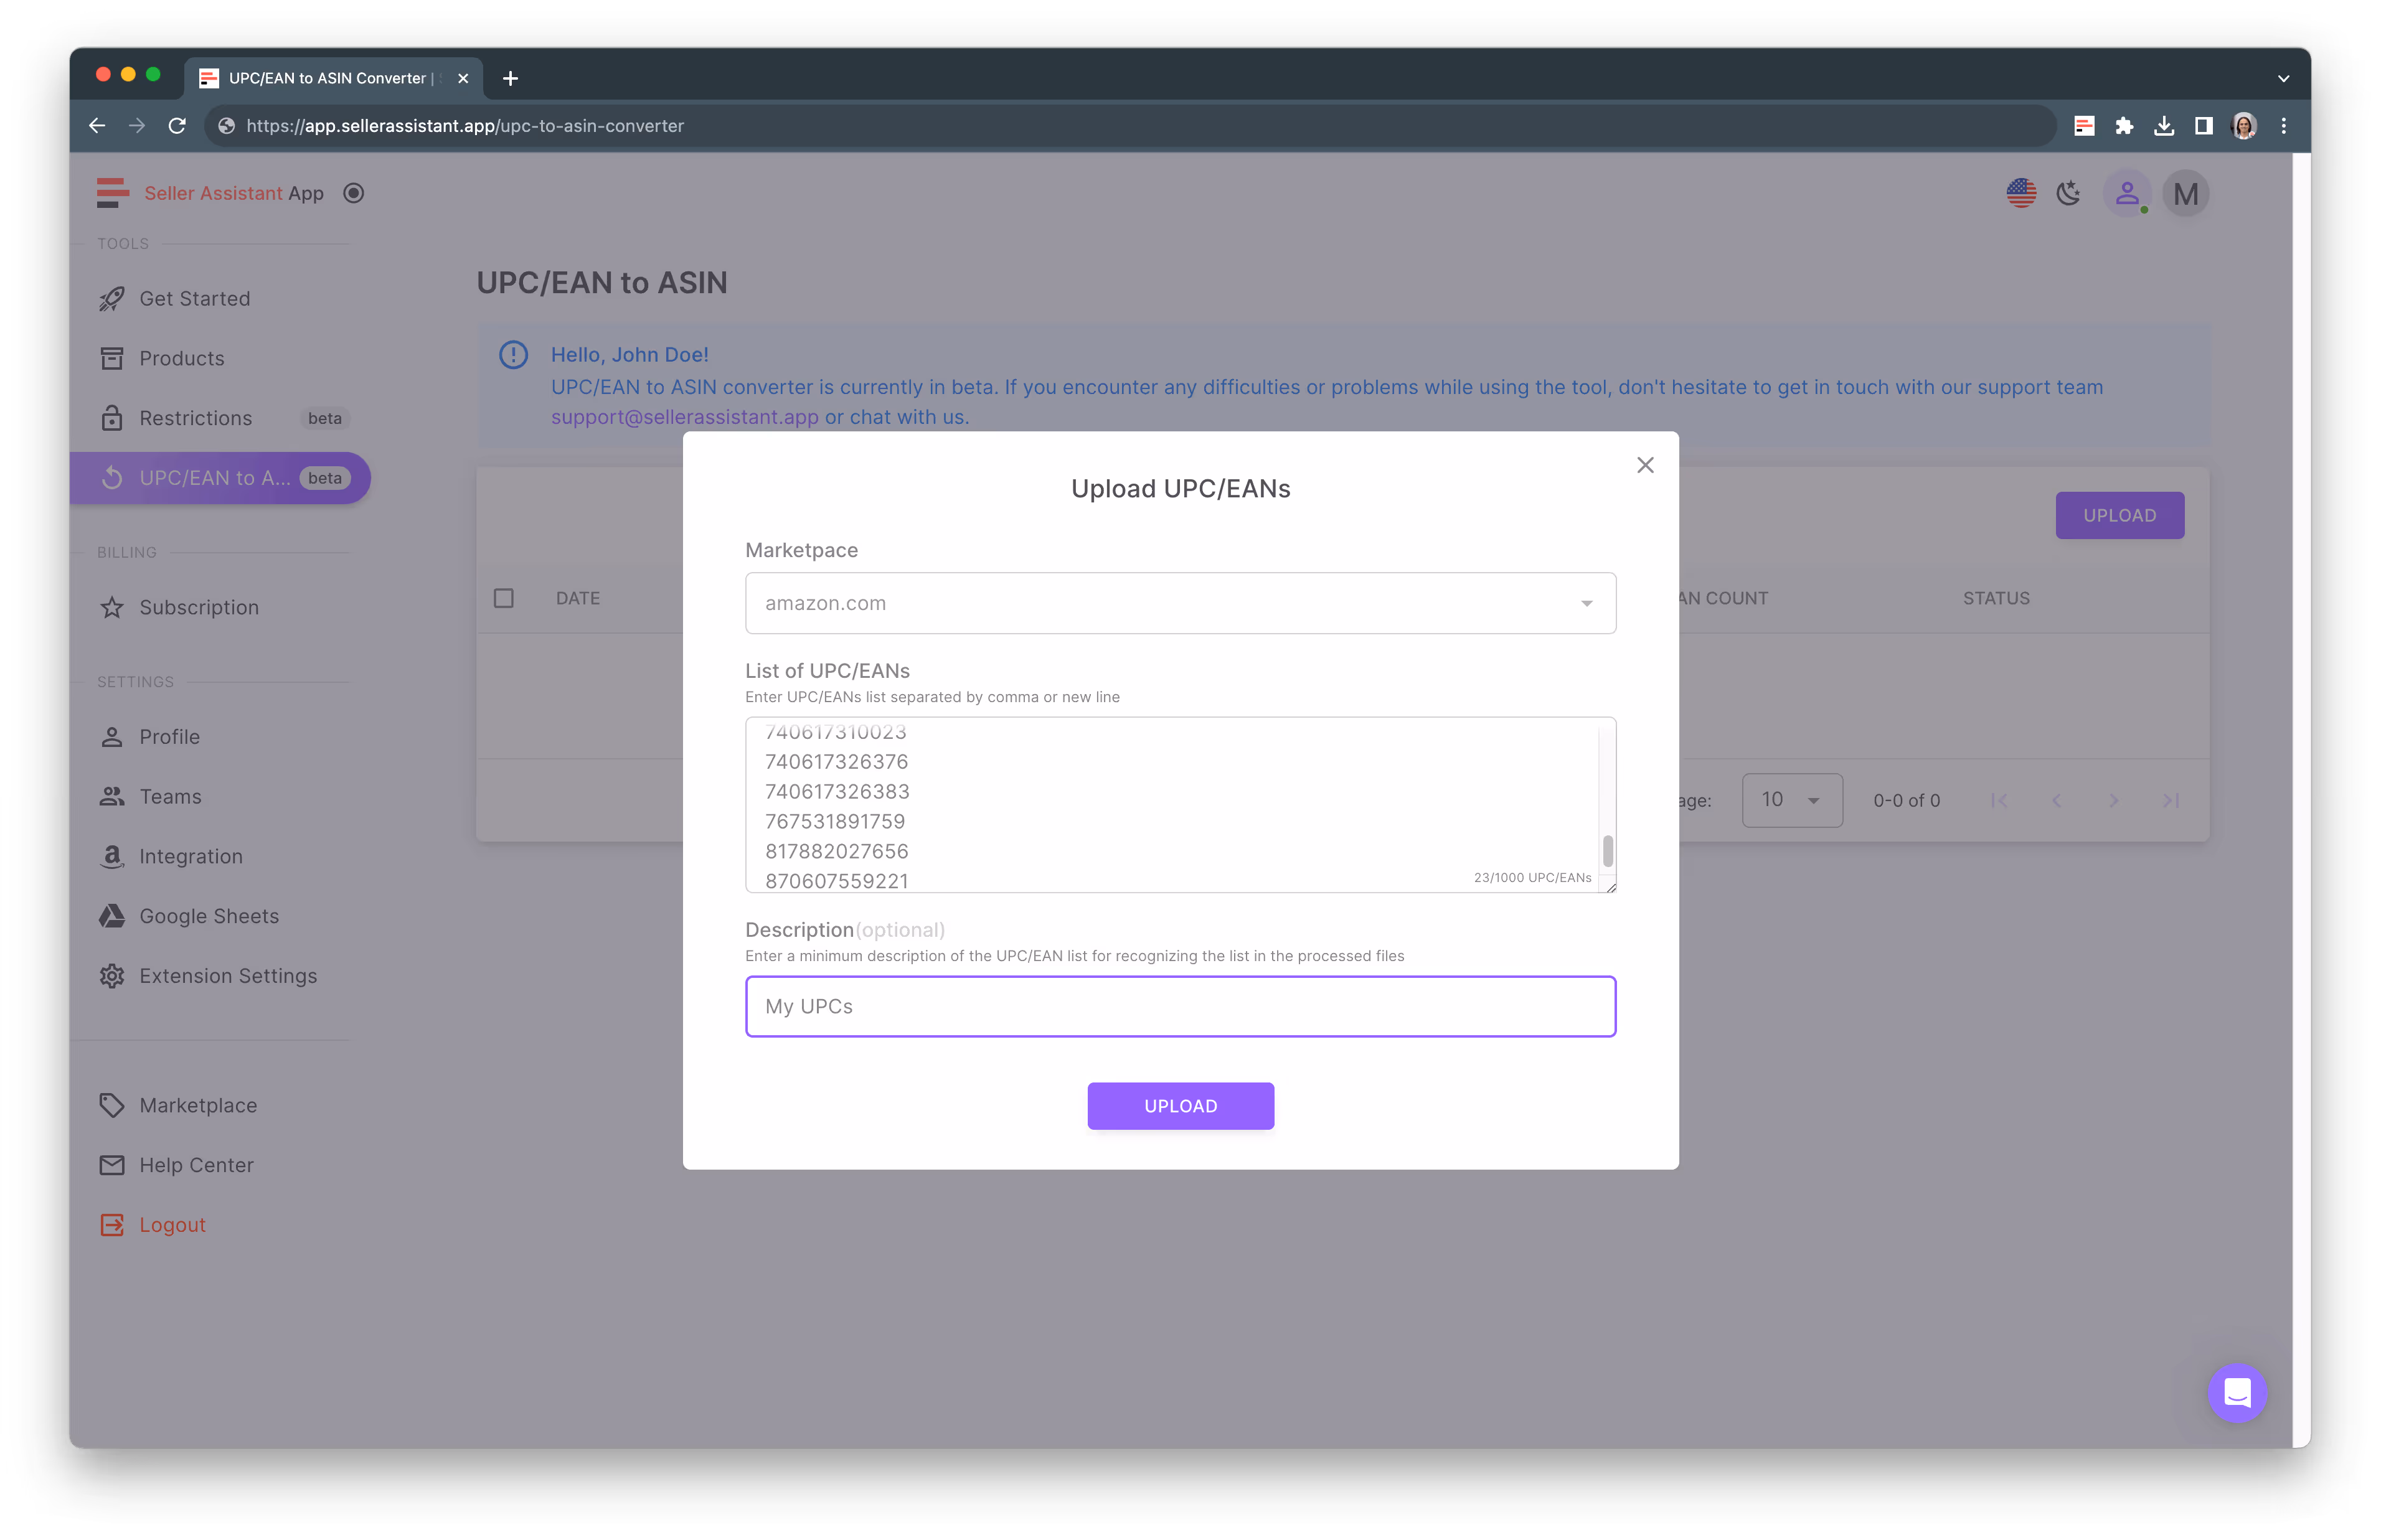Click the UPLOAD button in dialog
Image resolution: width=2381 pixels, height=1540 pixels.
[1180, 1106]
